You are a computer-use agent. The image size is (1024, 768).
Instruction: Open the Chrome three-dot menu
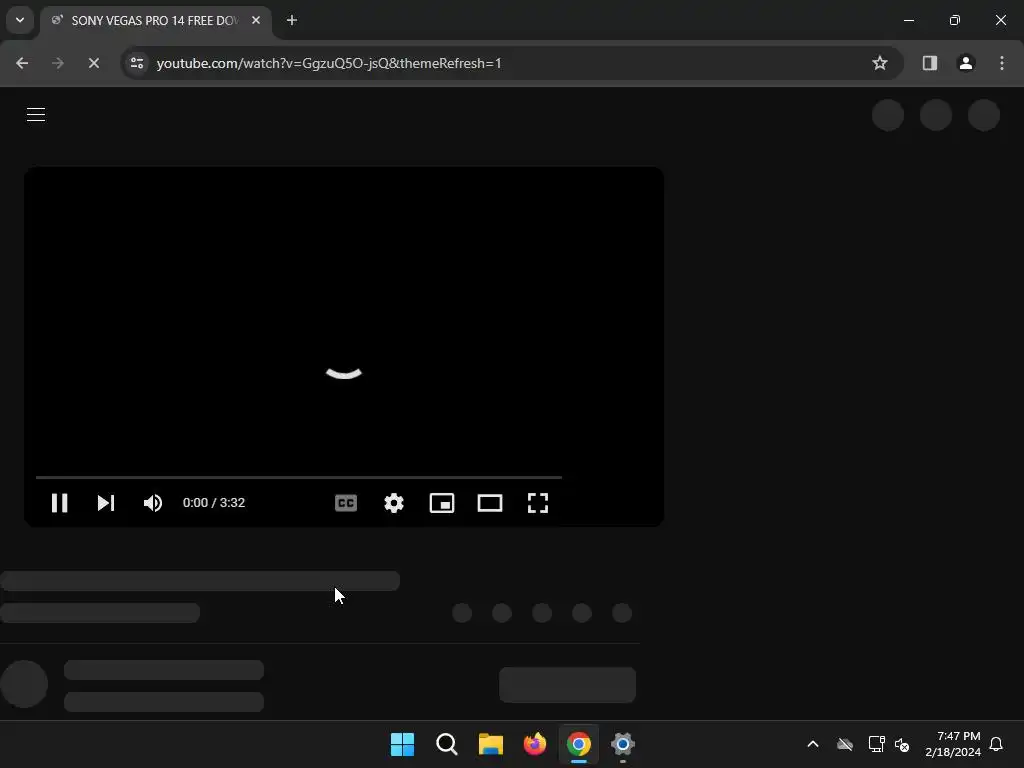click(1002, 63)
